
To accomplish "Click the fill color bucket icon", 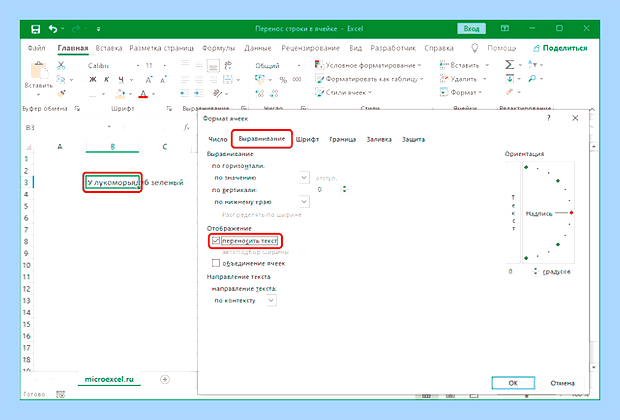I will point(120,94).
